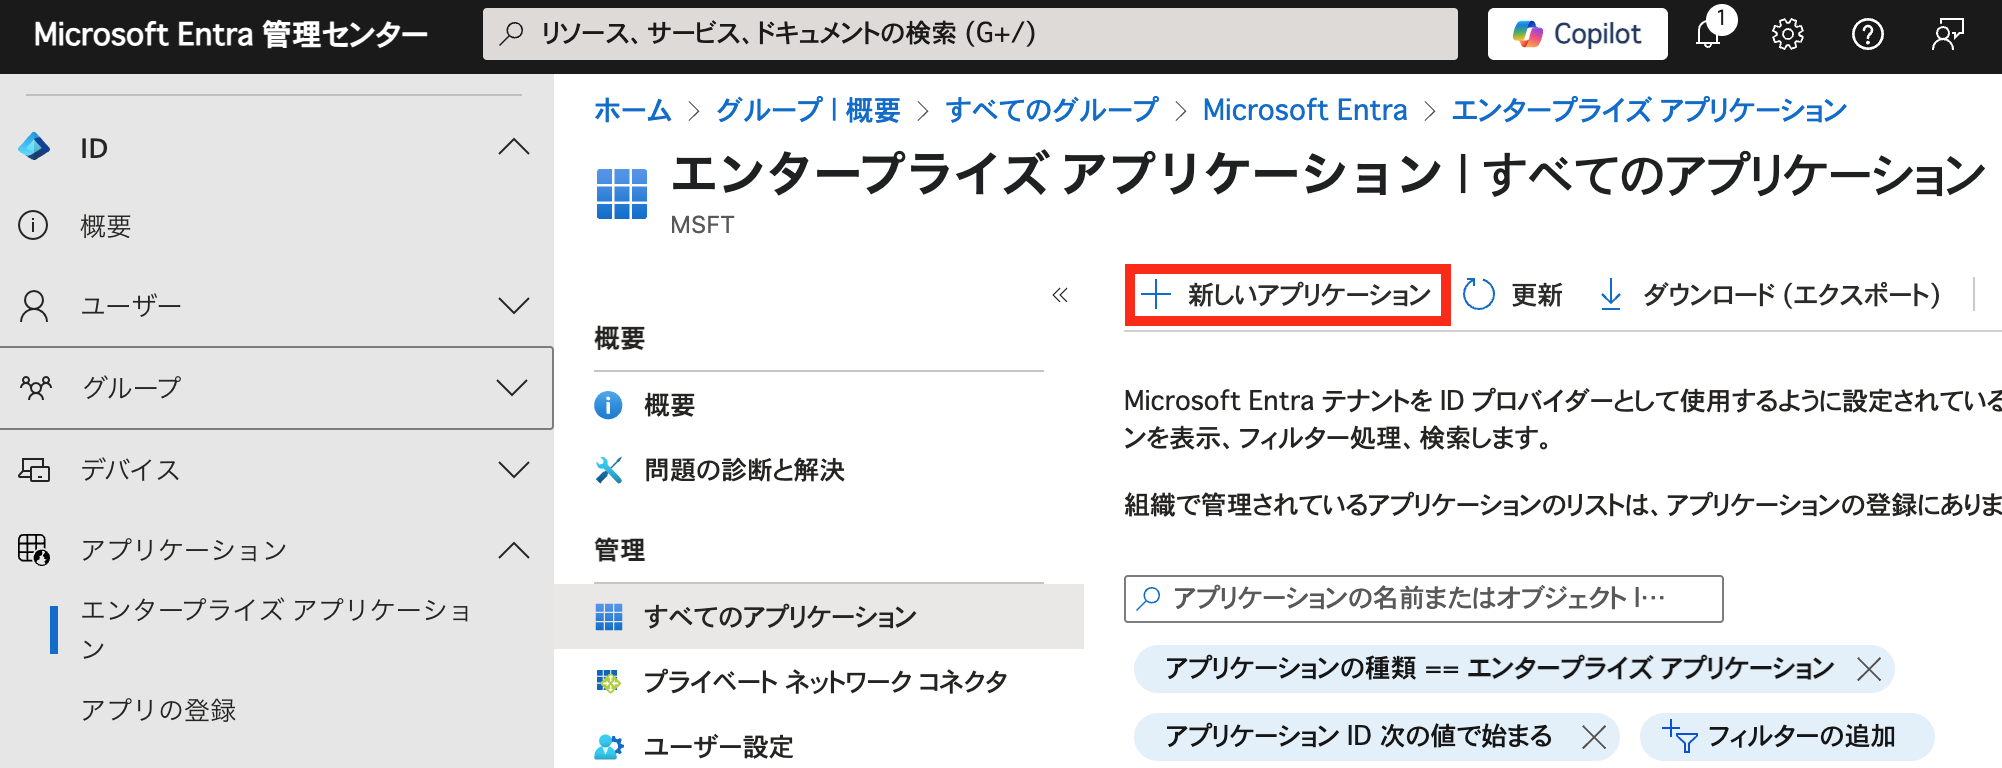Click the Microsoft Entra 管理センター title
2002x768 pixels.
coord(231,34)
